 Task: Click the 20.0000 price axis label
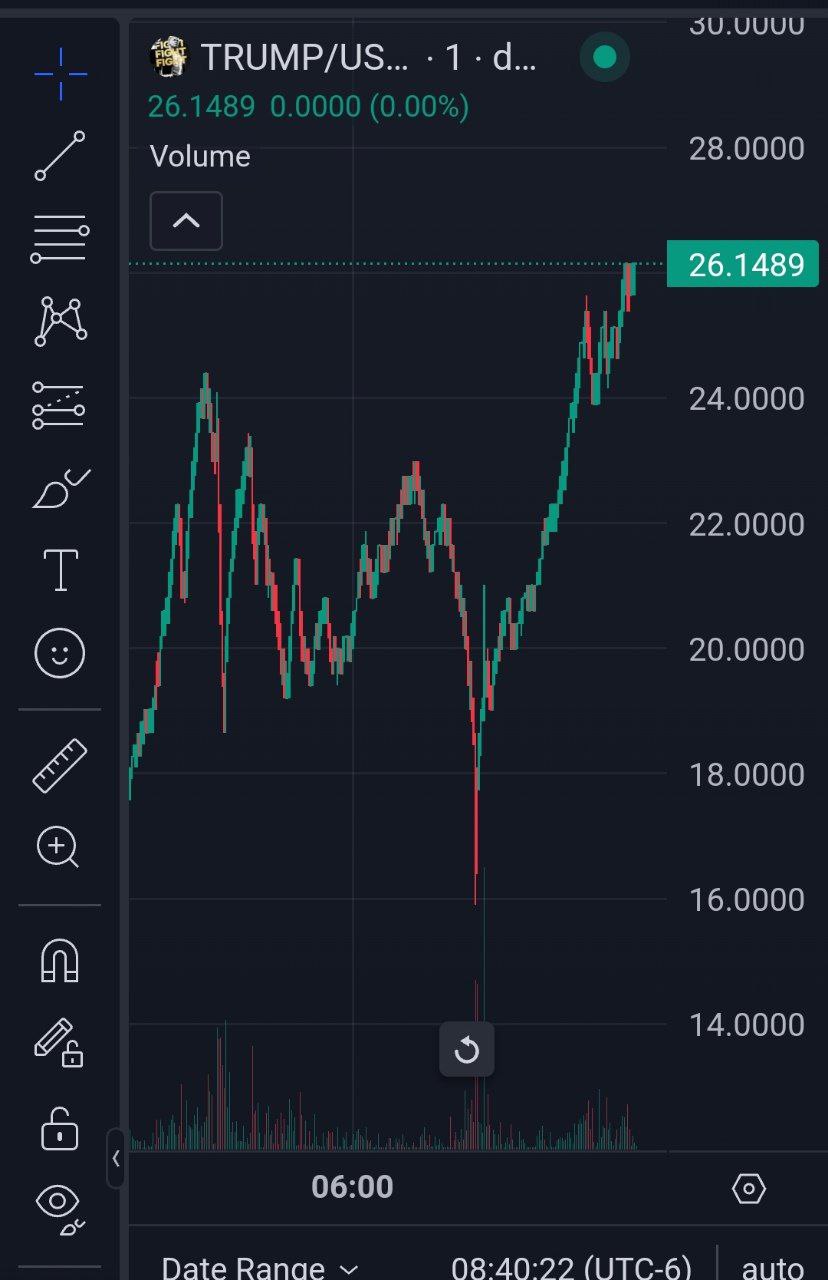click(x=746, y=649)
